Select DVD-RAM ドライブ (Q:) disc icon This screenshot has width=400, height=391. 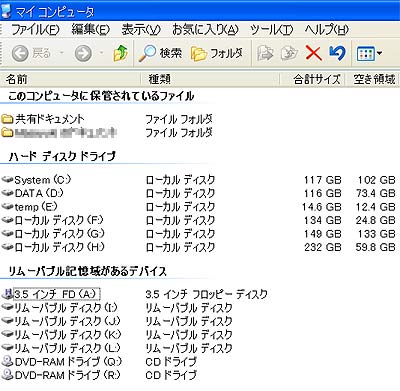coord(7,361)
